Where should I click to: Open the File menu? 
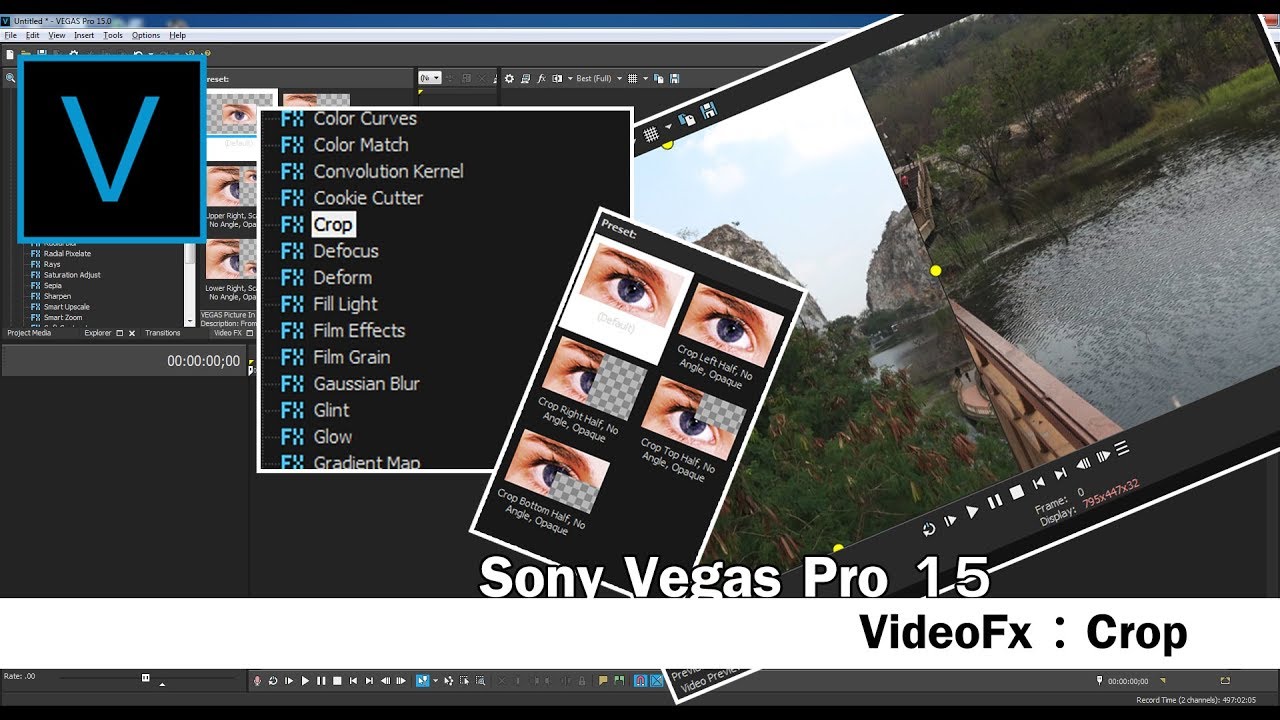pyautogui.click(x=11, y=35)
